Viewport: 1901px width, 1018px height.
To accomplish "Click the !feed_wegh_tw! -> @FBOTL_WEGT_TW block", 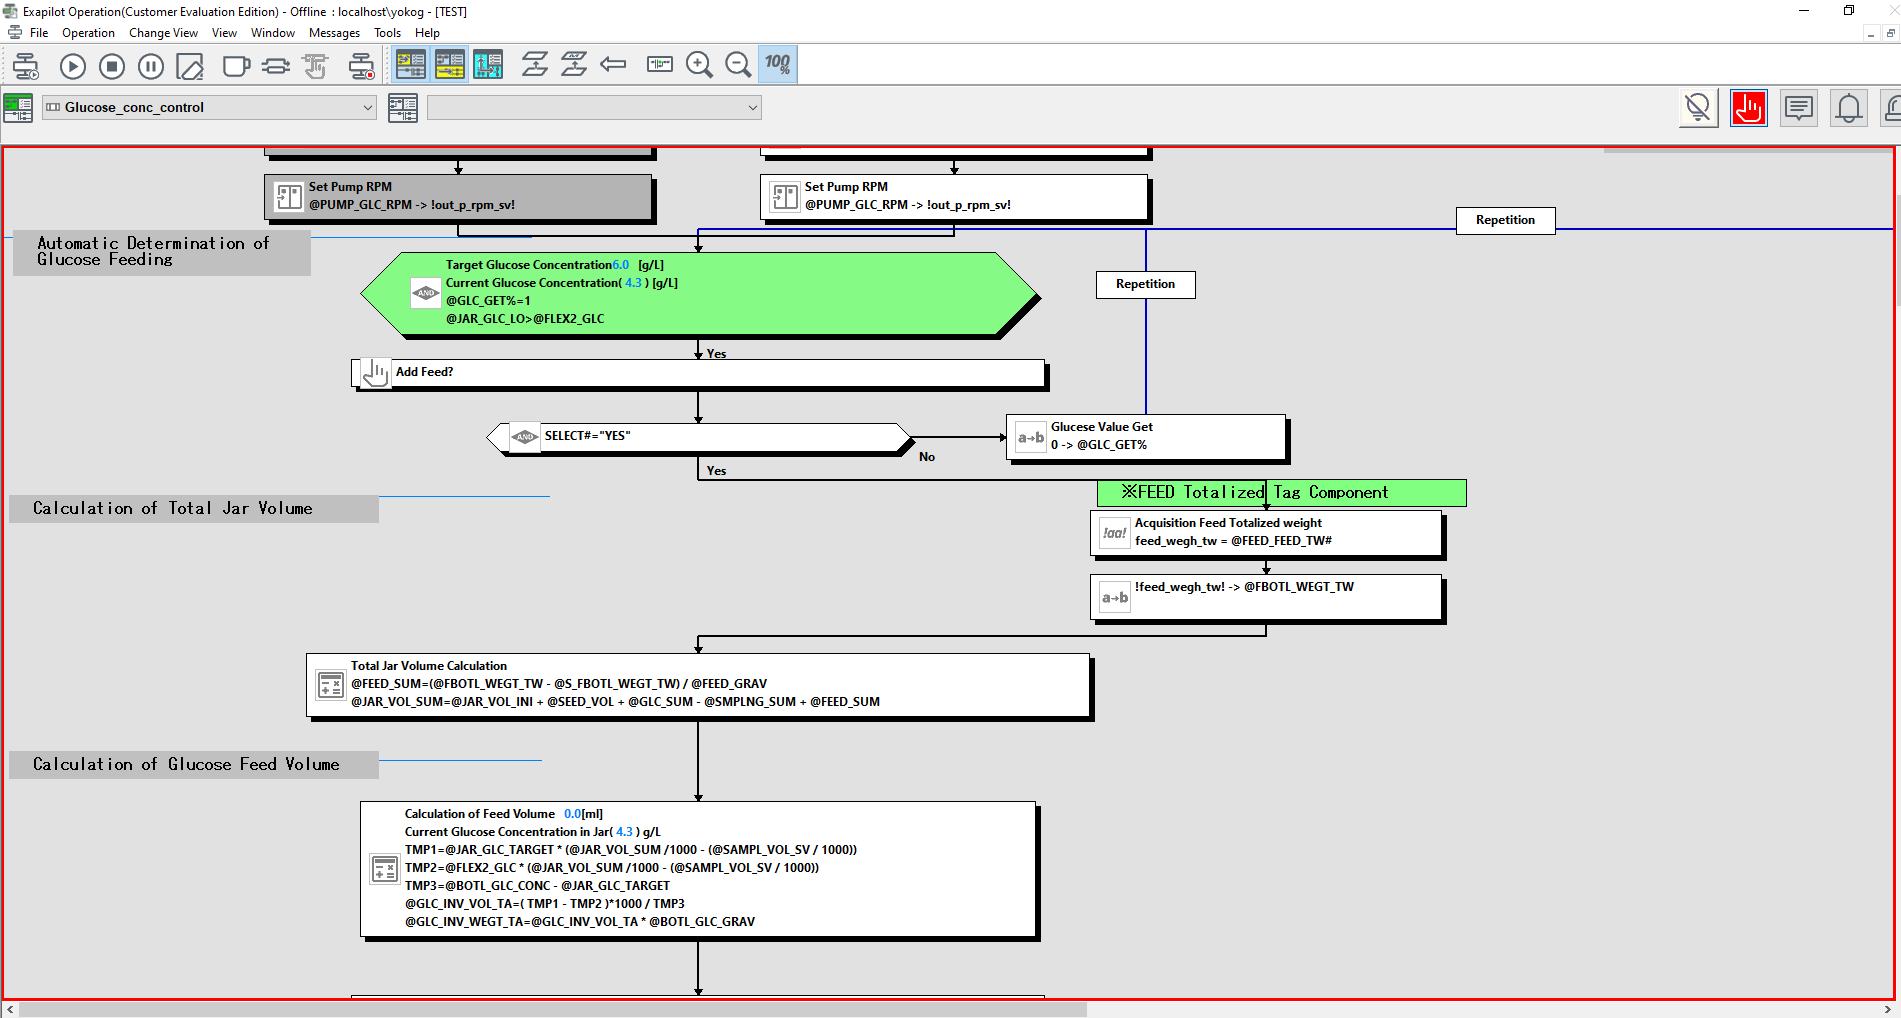I will 1266,597.
